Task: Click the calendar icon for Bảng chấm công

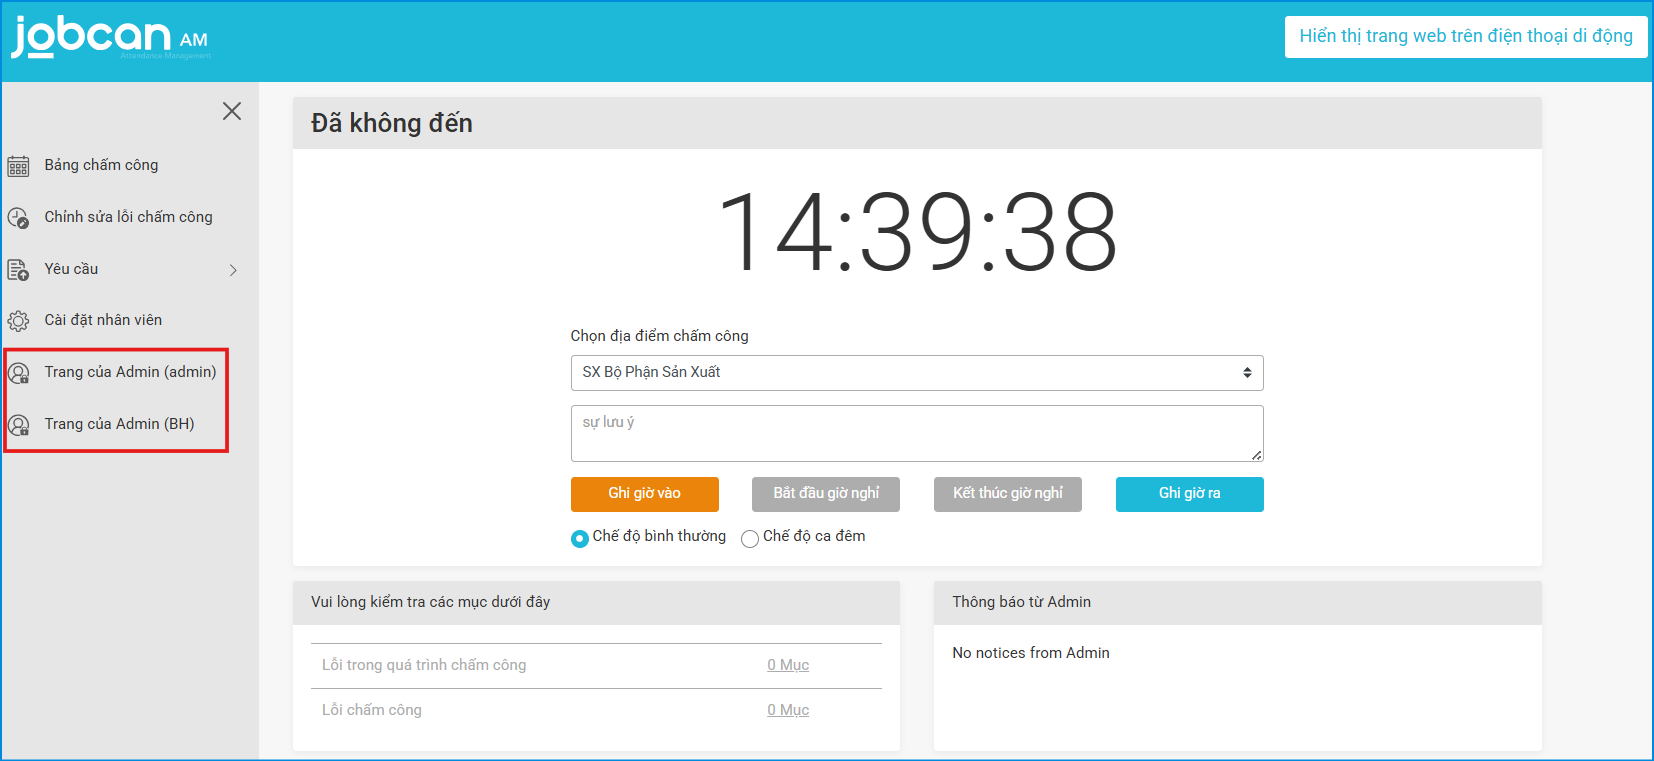Action: pos(18,166)
